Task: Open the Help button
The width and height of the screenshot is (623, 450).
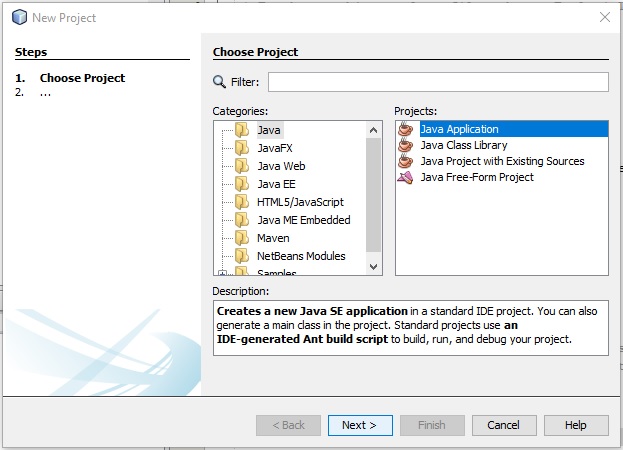Action: click(x=576, y=425)
